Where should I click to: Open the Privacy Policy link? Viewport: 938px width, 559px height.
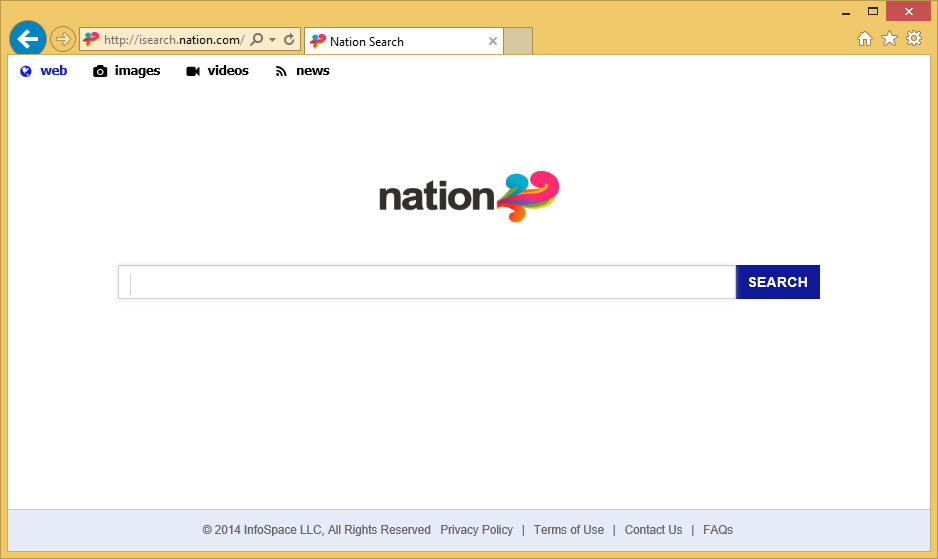[x=476, y=530]
